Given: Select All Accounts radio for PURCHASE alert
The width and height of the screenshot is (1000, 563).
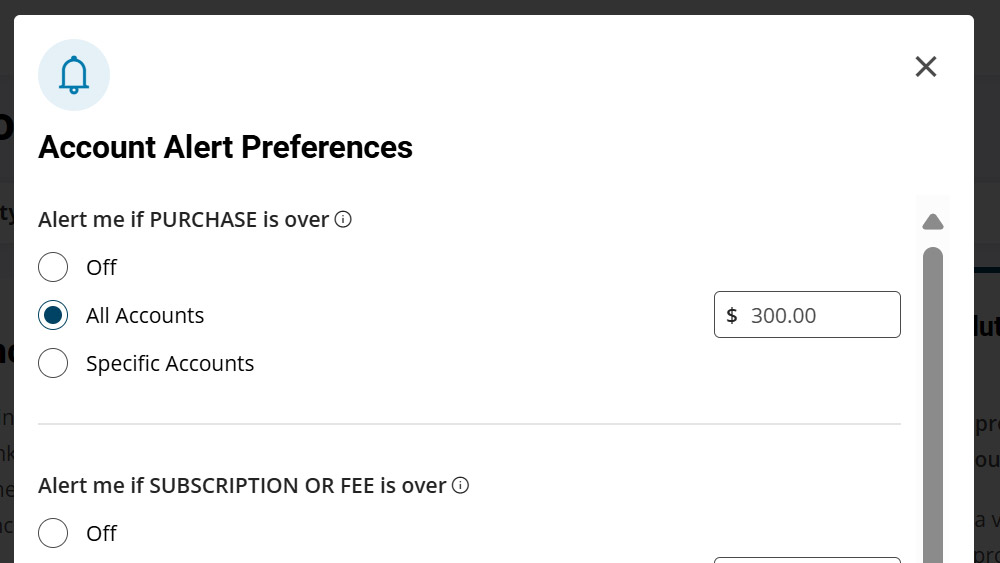Looking at the screenshot, I should point(53,315).
